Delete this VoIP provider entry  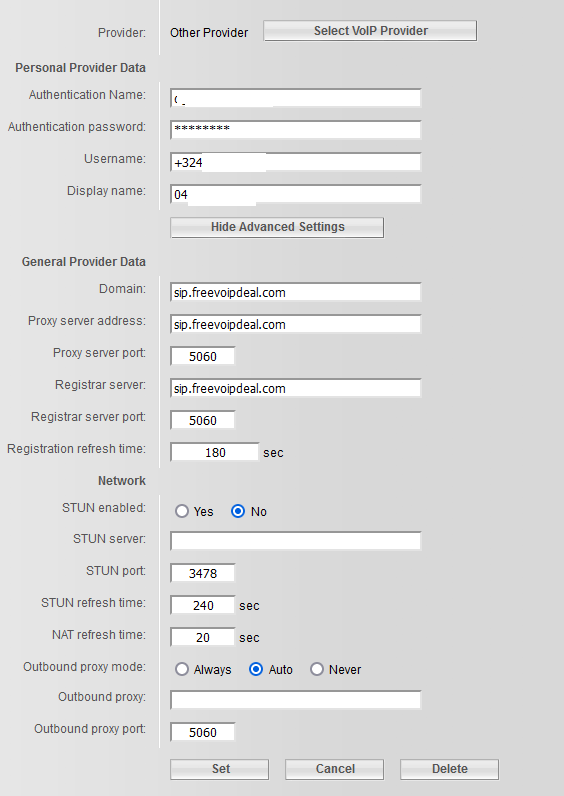[449, 769]
